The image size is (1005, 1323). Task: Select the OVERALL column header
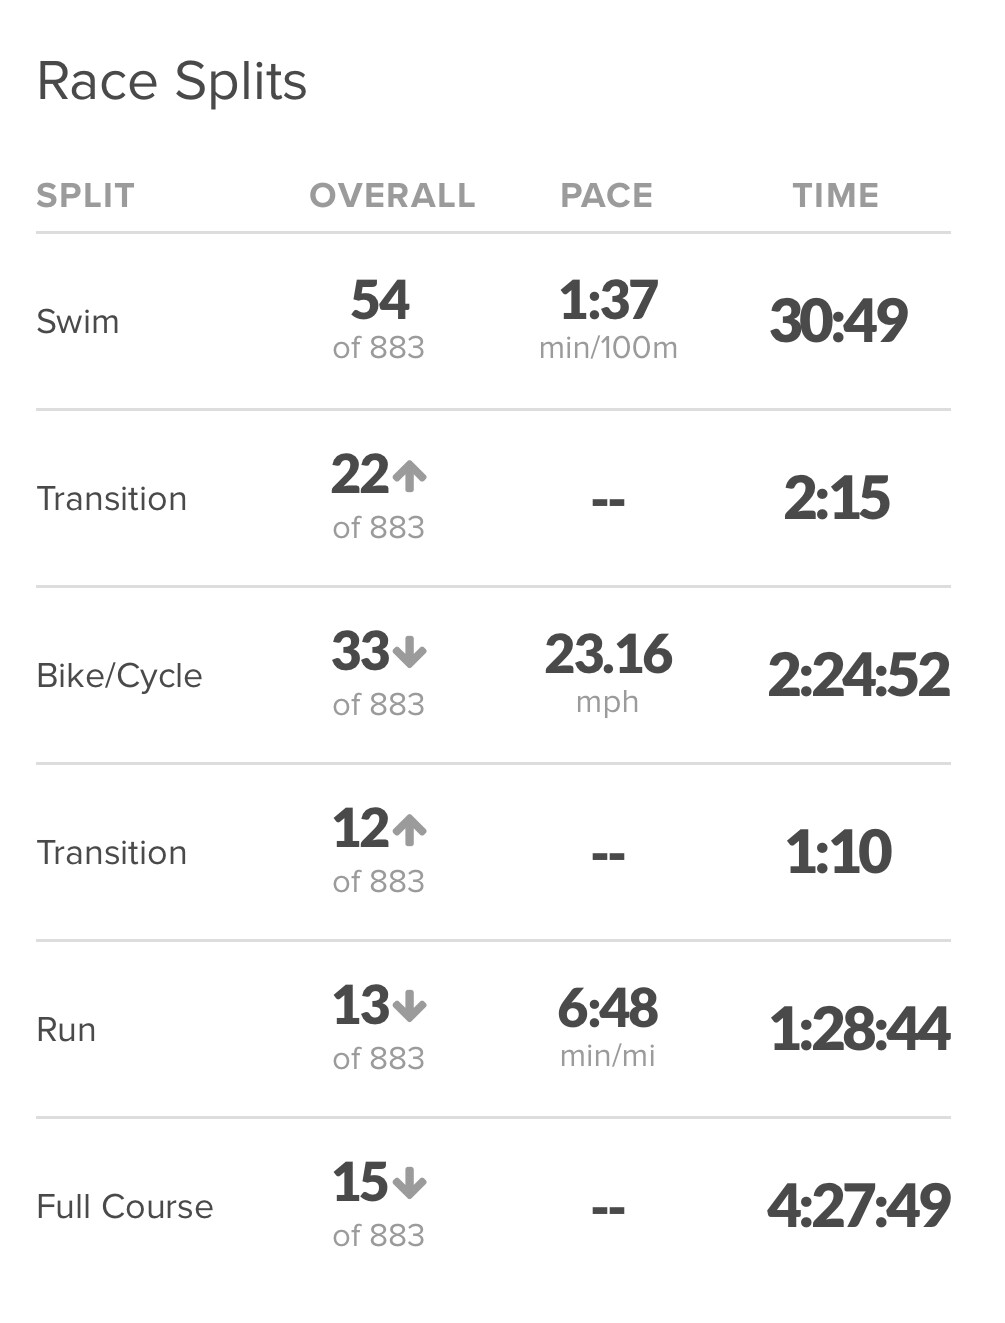pos(392,195)
